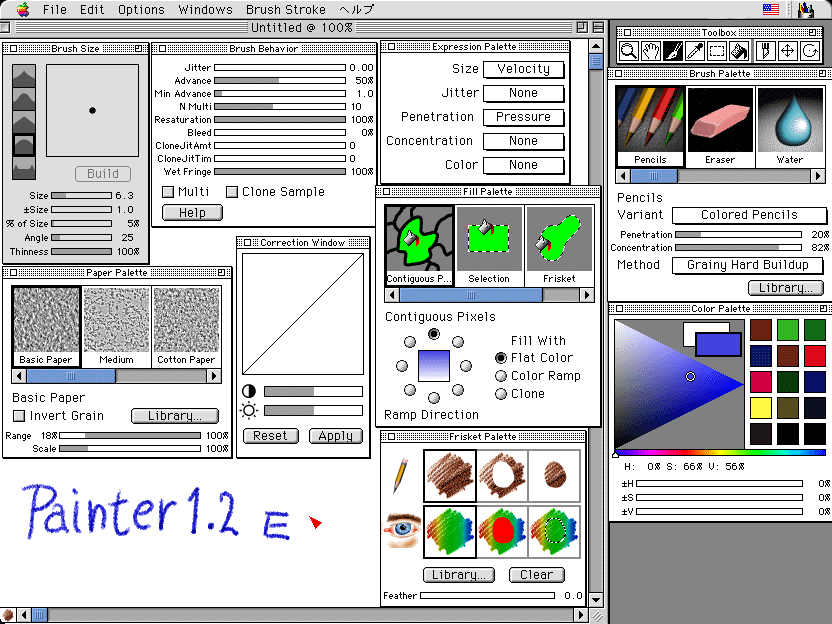Select Color Ramp fill option
The height and width of the screenshot is (624, 832).
500,376
